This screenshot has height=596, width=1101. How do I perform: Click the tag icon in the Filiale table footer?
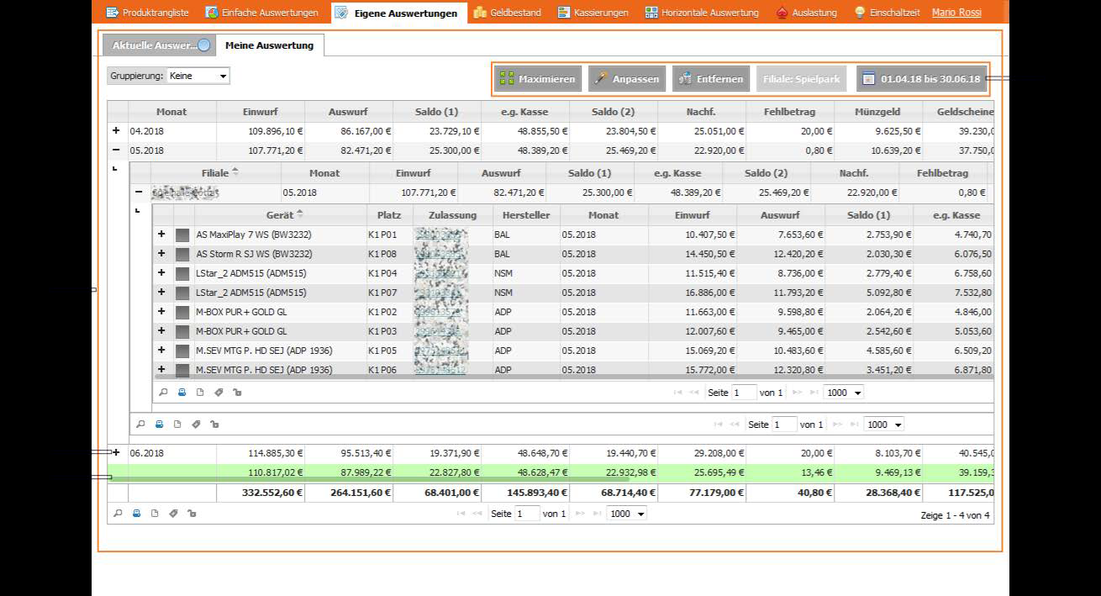click(x=196, y=424)
